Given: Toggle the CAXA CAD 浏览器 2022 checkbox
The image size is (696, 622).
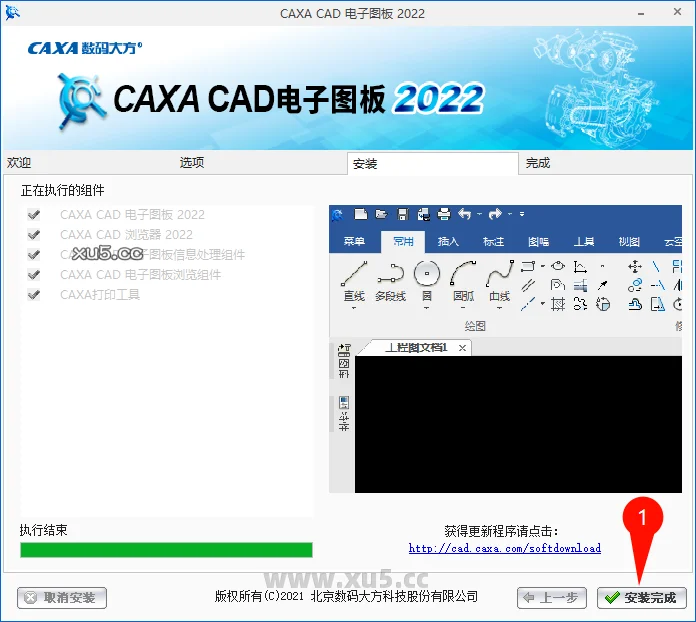Looking at the screenshot, I should click(x=34, y=235).
